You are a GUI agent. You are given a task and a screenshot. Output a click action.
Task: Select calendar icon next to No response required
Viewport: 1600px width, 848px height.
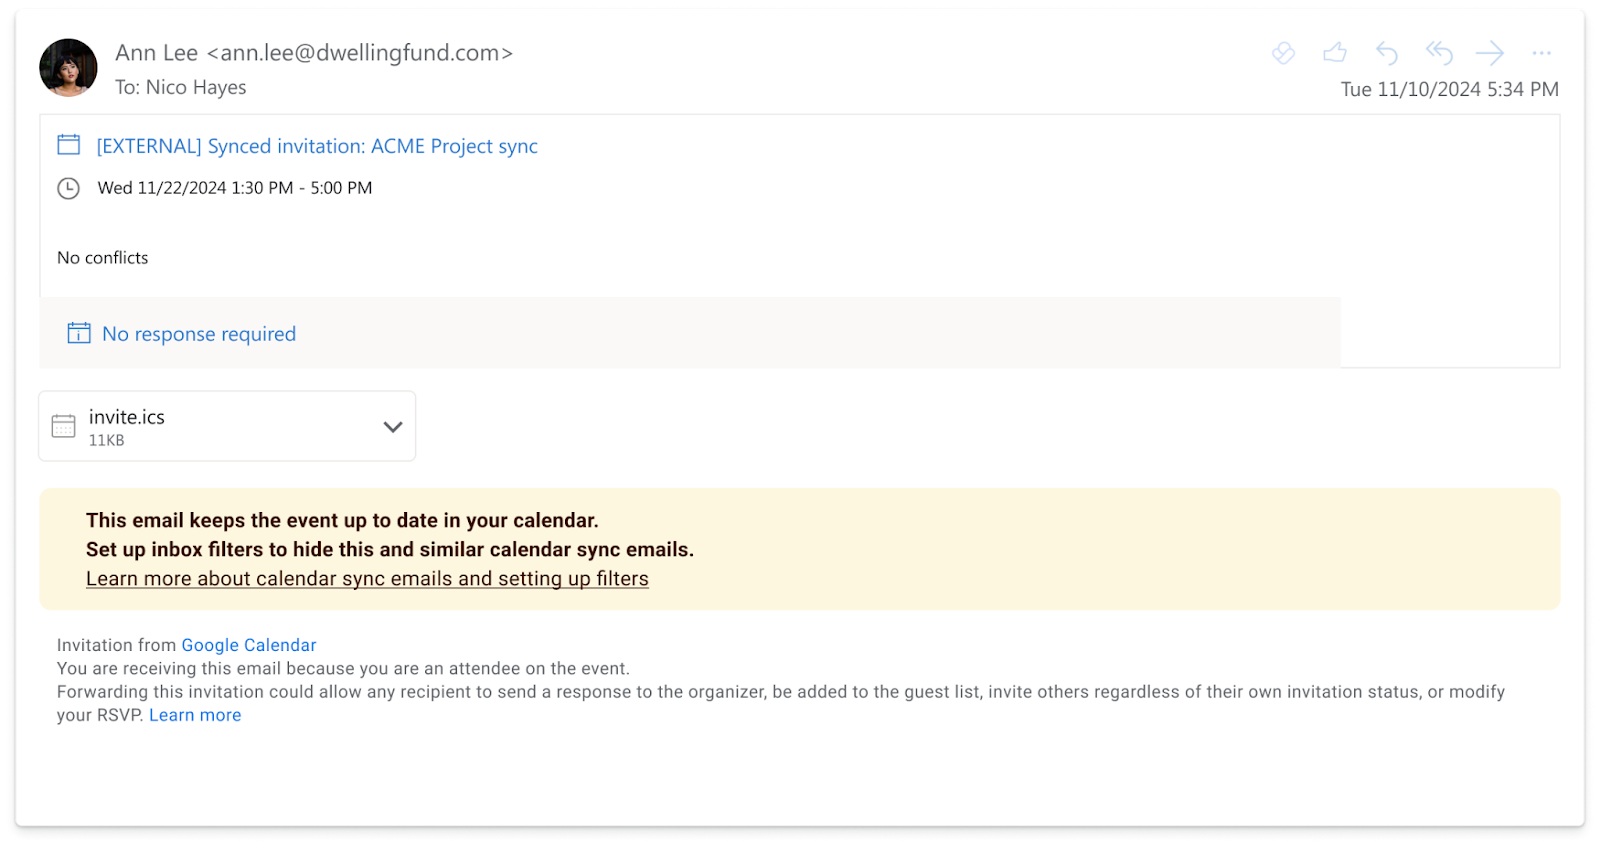(x=79, y=333)
